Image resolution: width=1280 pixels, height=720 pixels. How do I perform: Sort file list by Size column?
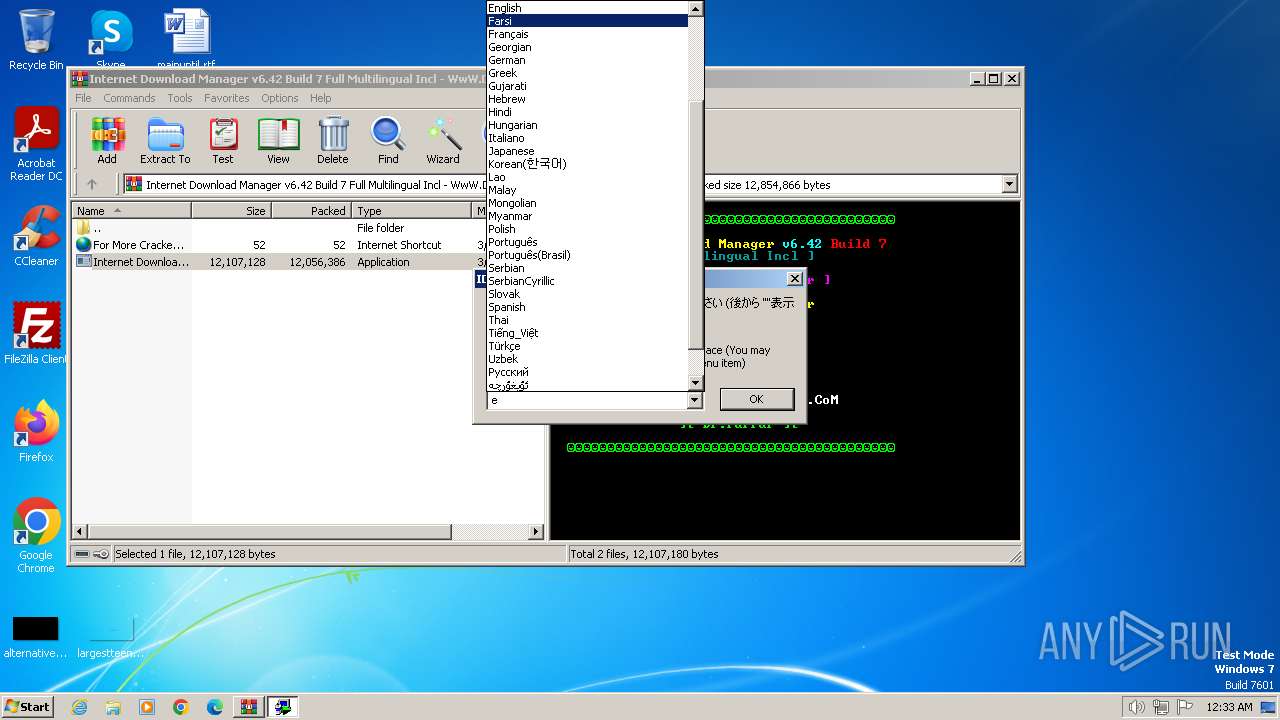point(231,211)
